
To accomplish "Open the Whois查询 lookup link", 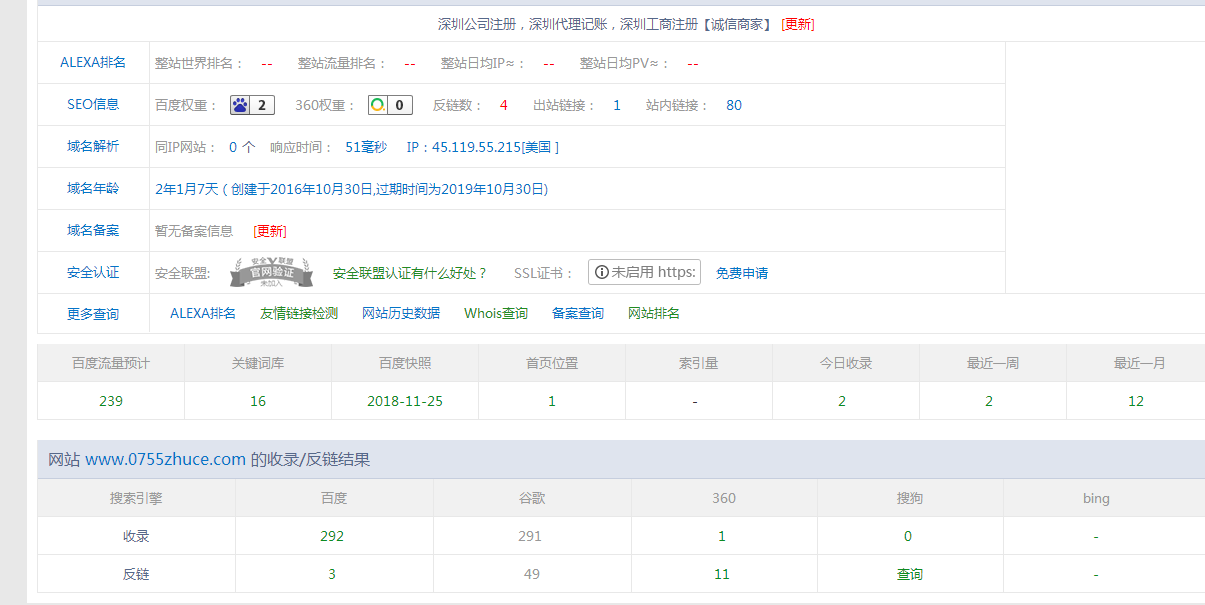I will [495, 313].
